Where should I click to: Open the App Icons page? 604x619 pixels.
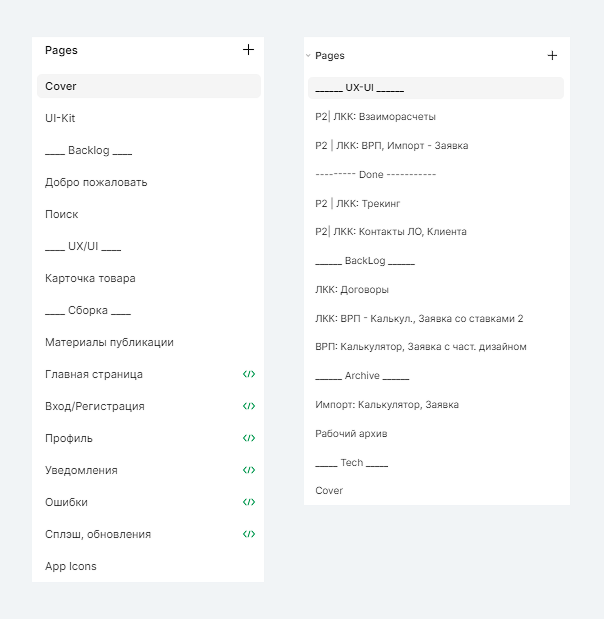tap(71, 566)
